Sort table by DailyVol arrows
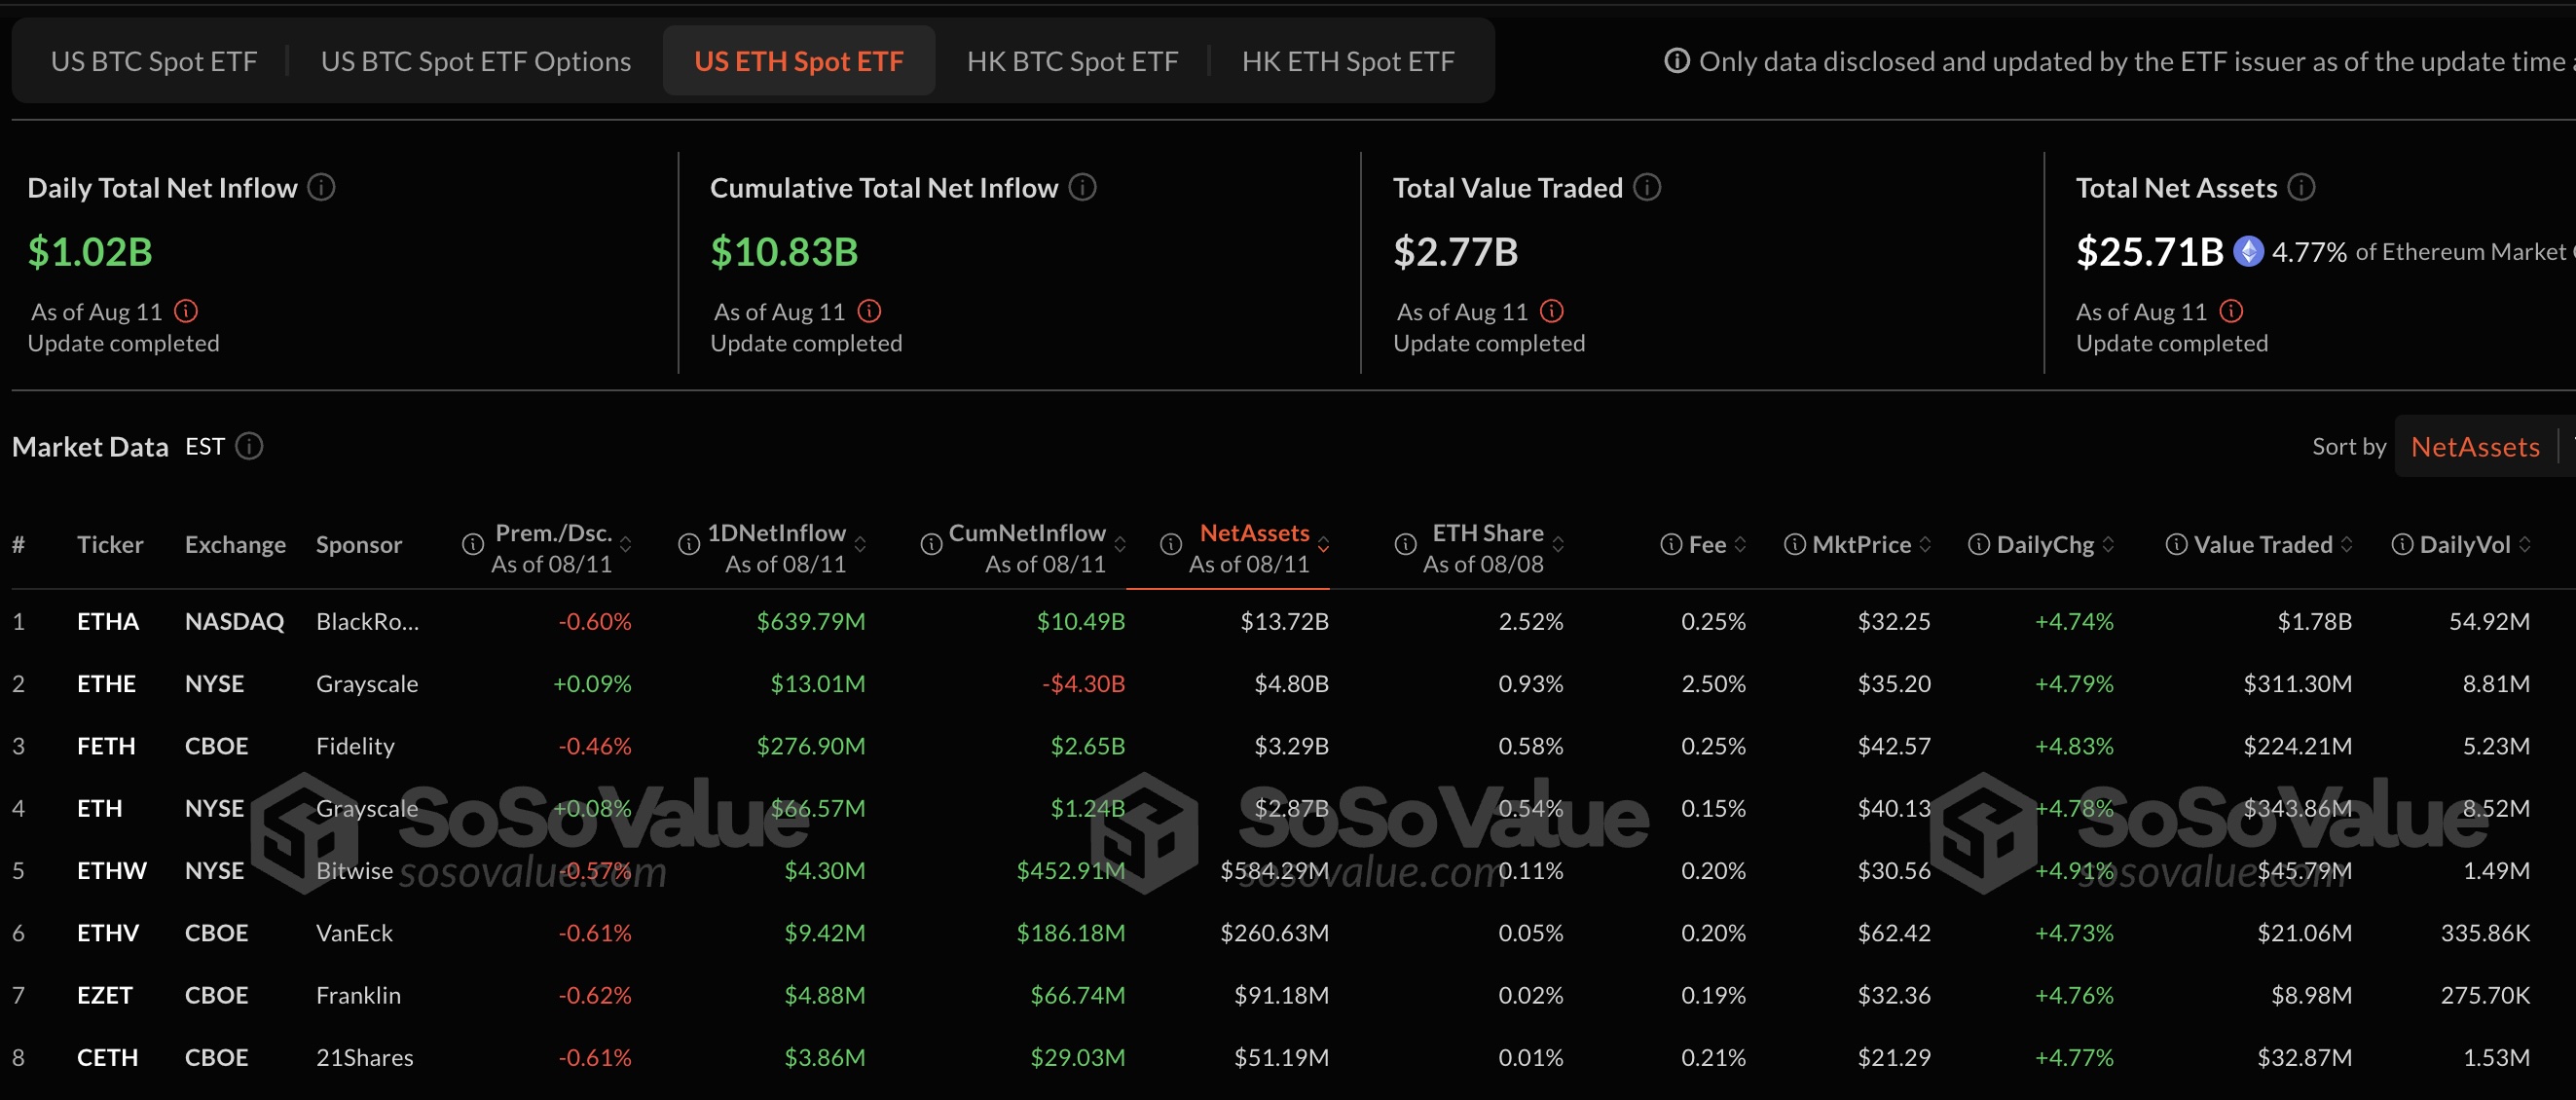 2525,544
